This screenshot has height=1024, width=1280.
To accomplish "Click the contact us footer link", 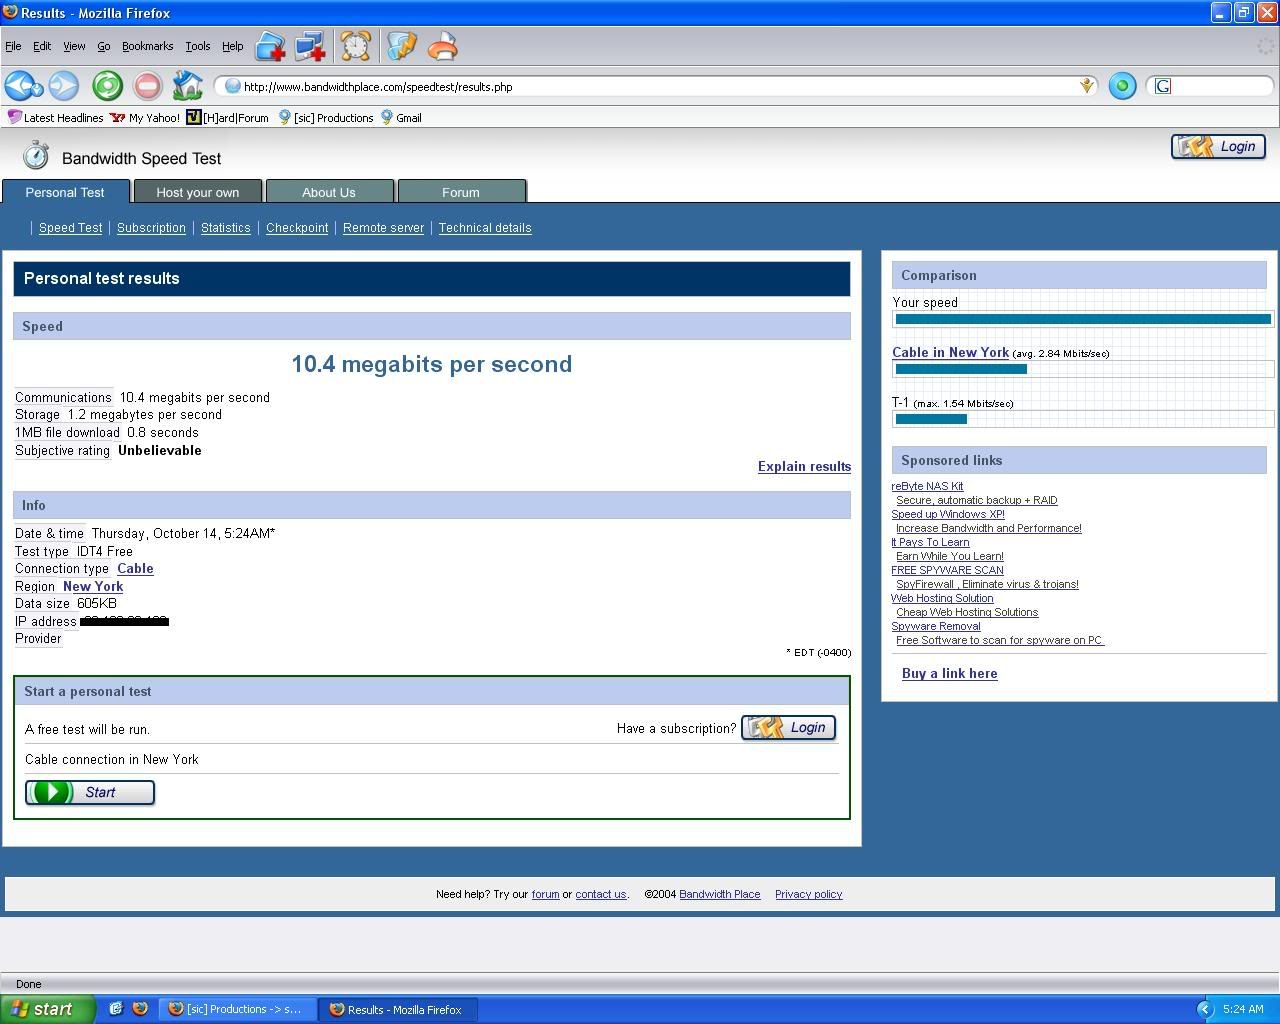I will coord(600,894).
